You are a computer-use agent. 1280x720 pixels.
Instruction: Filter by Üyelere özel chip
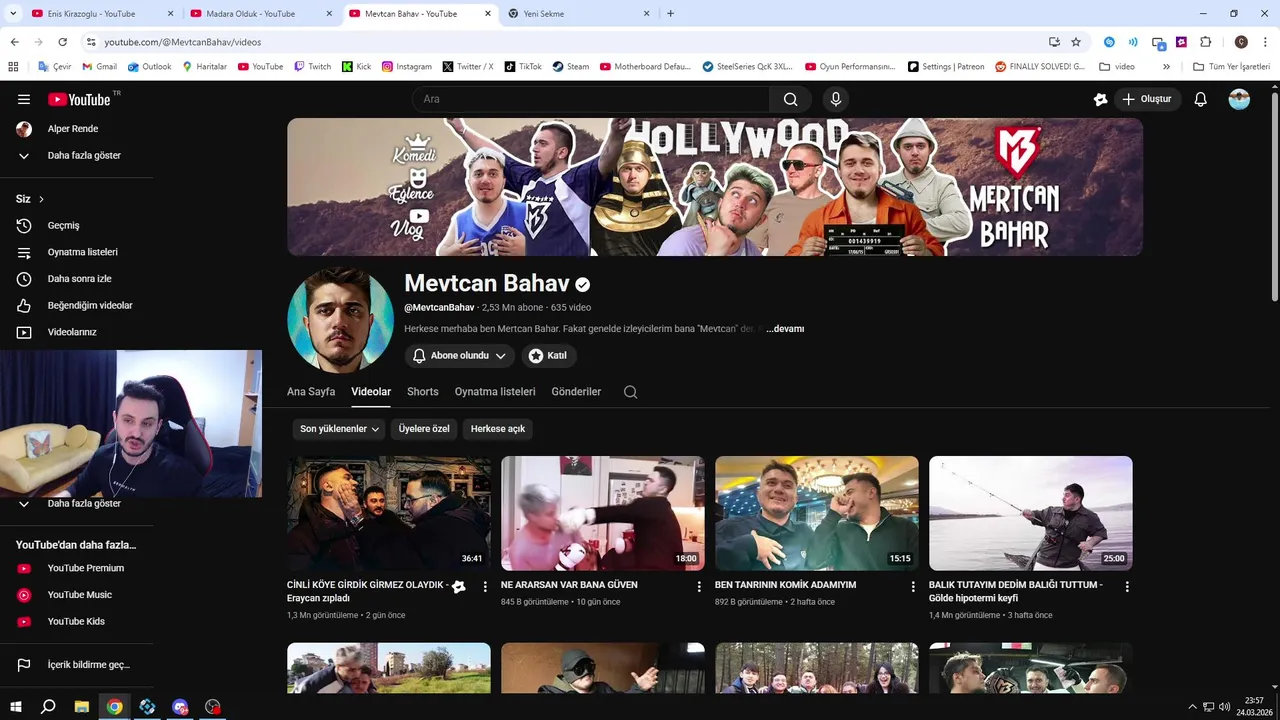pos(424,429)
